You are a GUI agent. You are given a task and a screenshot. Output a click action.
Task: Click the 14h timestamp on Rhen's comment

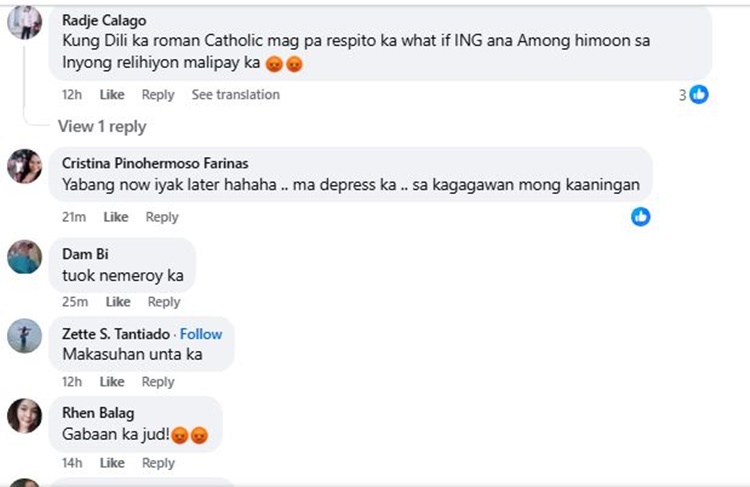point(72,463)
